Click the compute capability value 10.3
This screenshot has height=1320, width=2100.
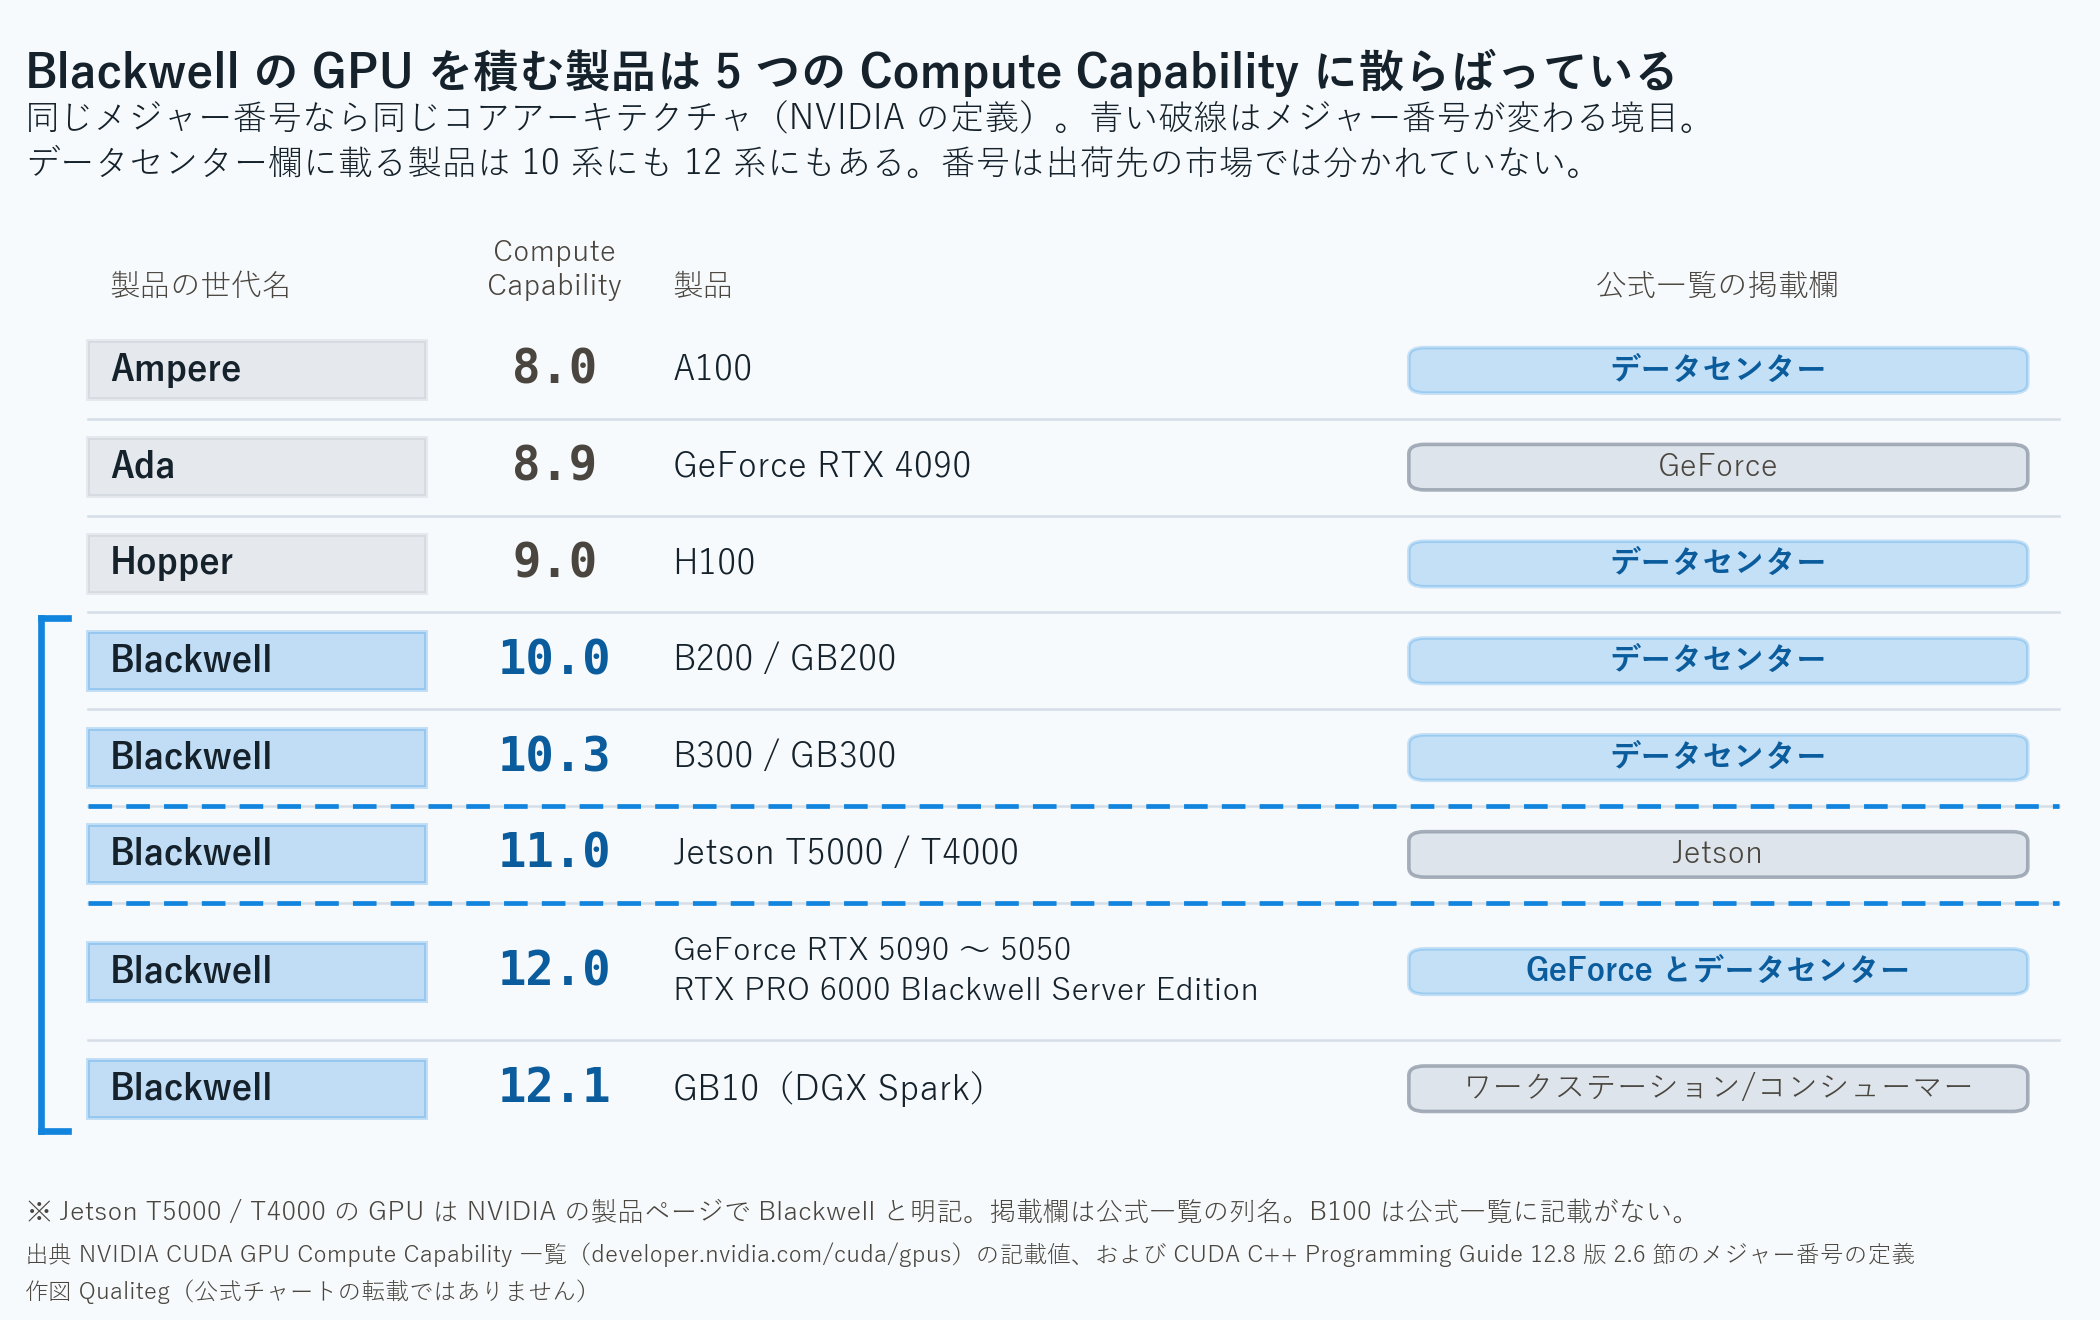pyautogui.click(x=555, y=755)
